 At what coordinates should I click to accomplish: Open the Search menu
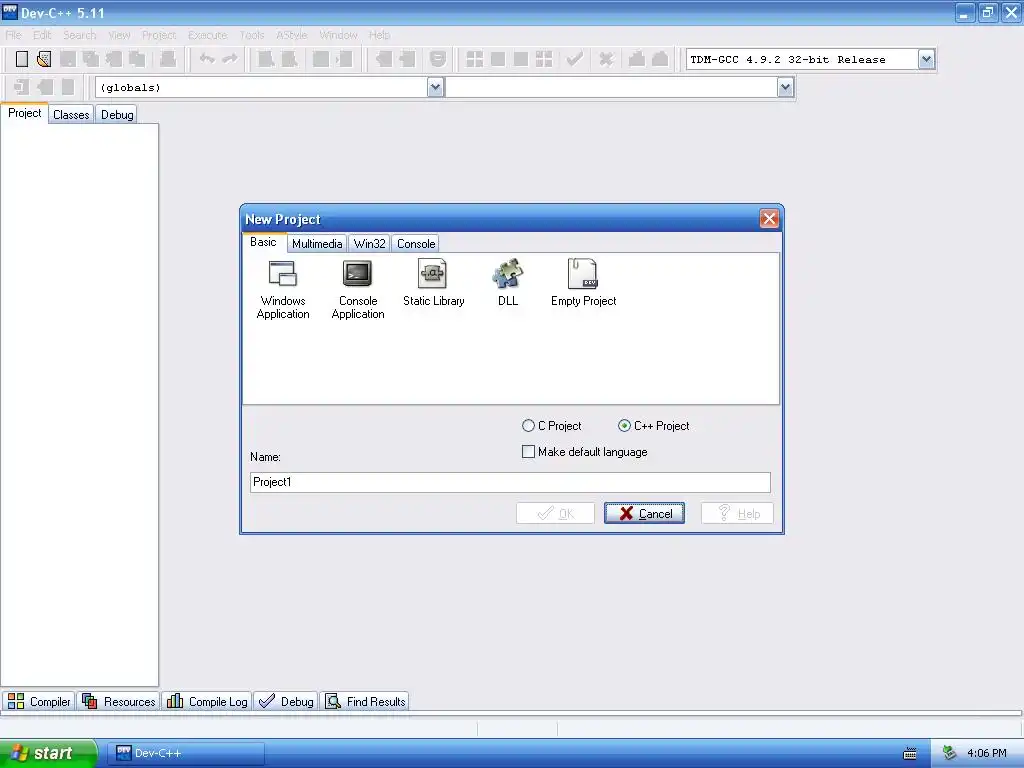click(x=80, y=35)
